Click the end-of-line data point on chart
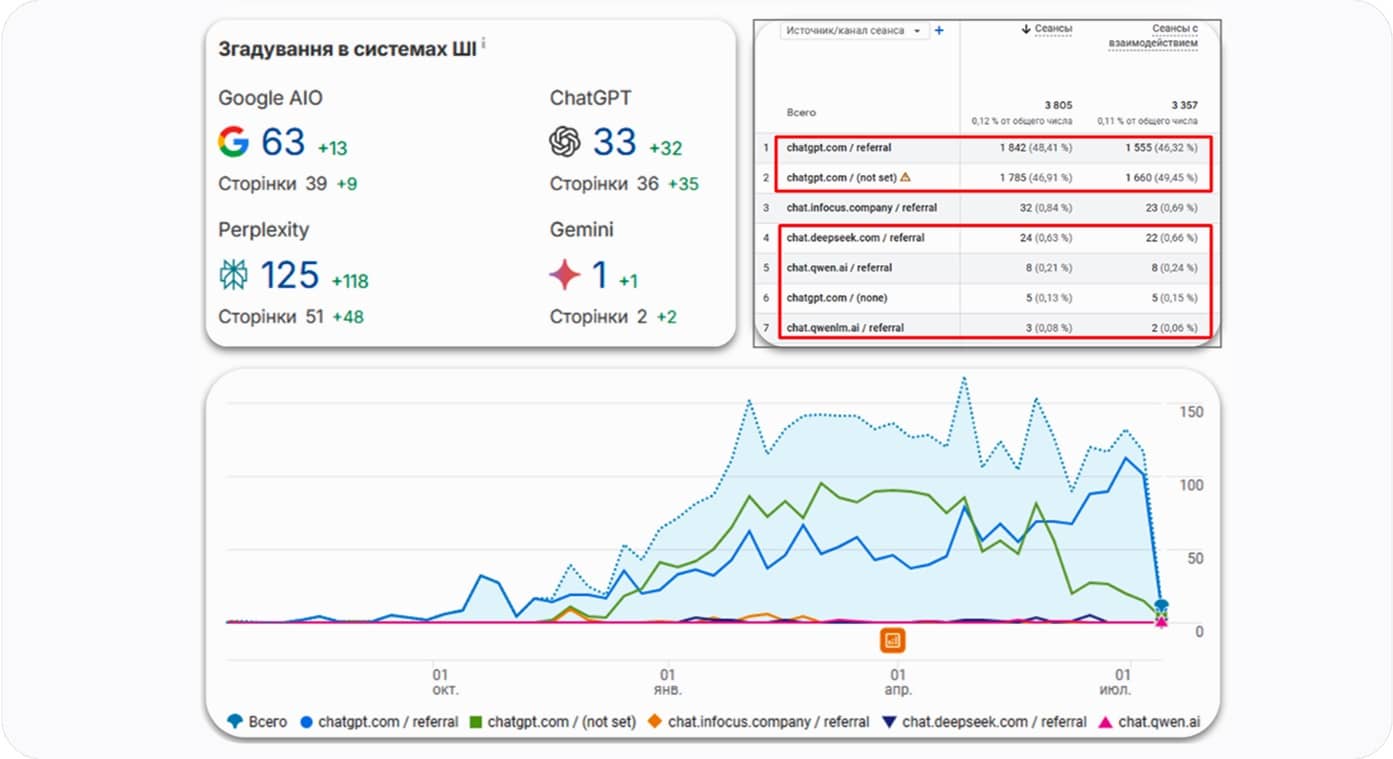Screen dimensions: 1393x759 point(1161,606)
